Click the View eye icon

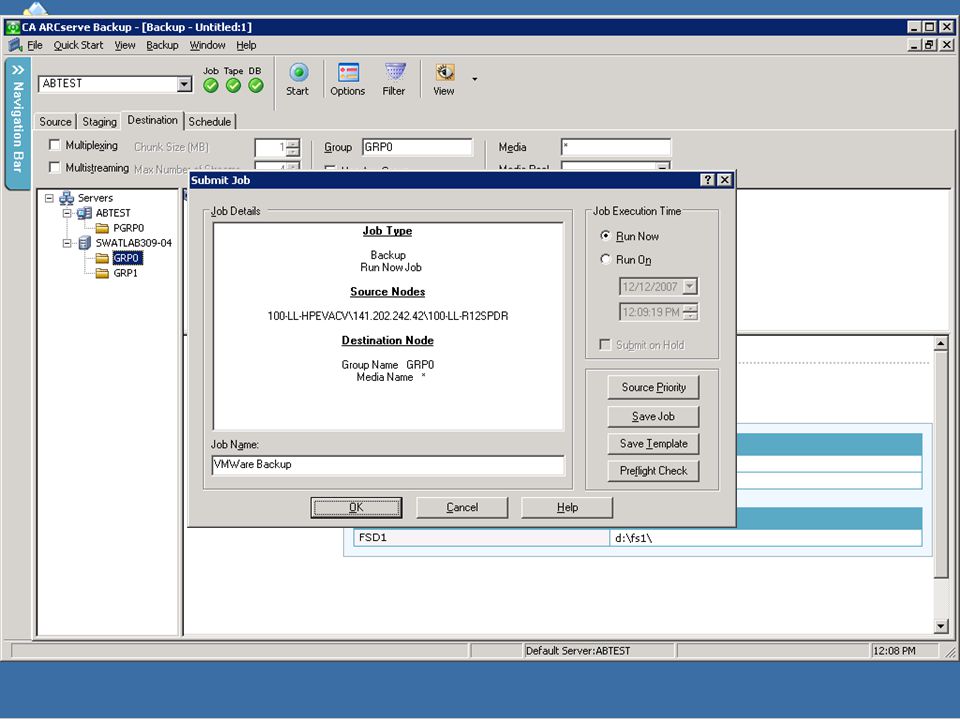[x=444, y=73]
